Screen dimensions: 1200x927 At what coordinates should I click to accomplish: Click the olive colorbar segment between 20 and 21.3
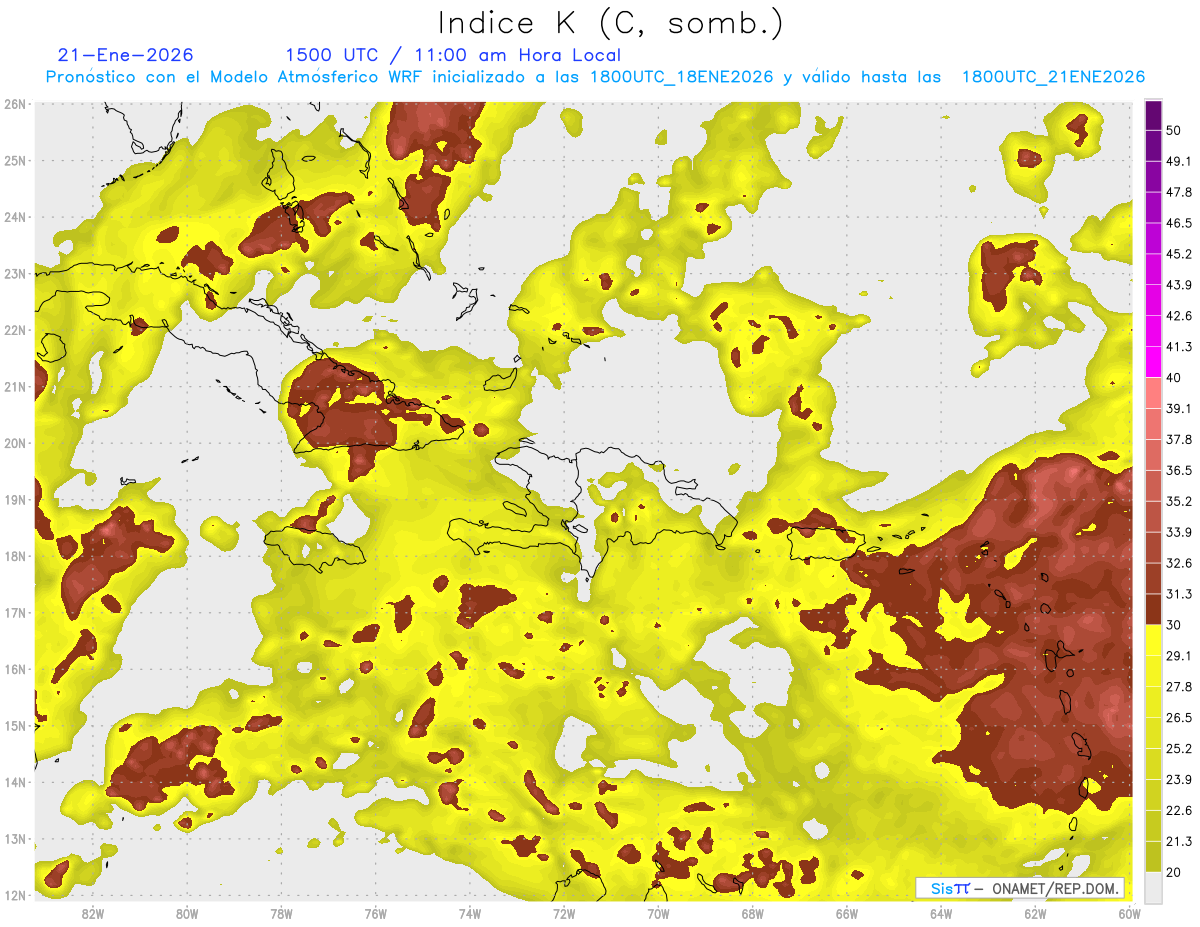pos(1153,856)
